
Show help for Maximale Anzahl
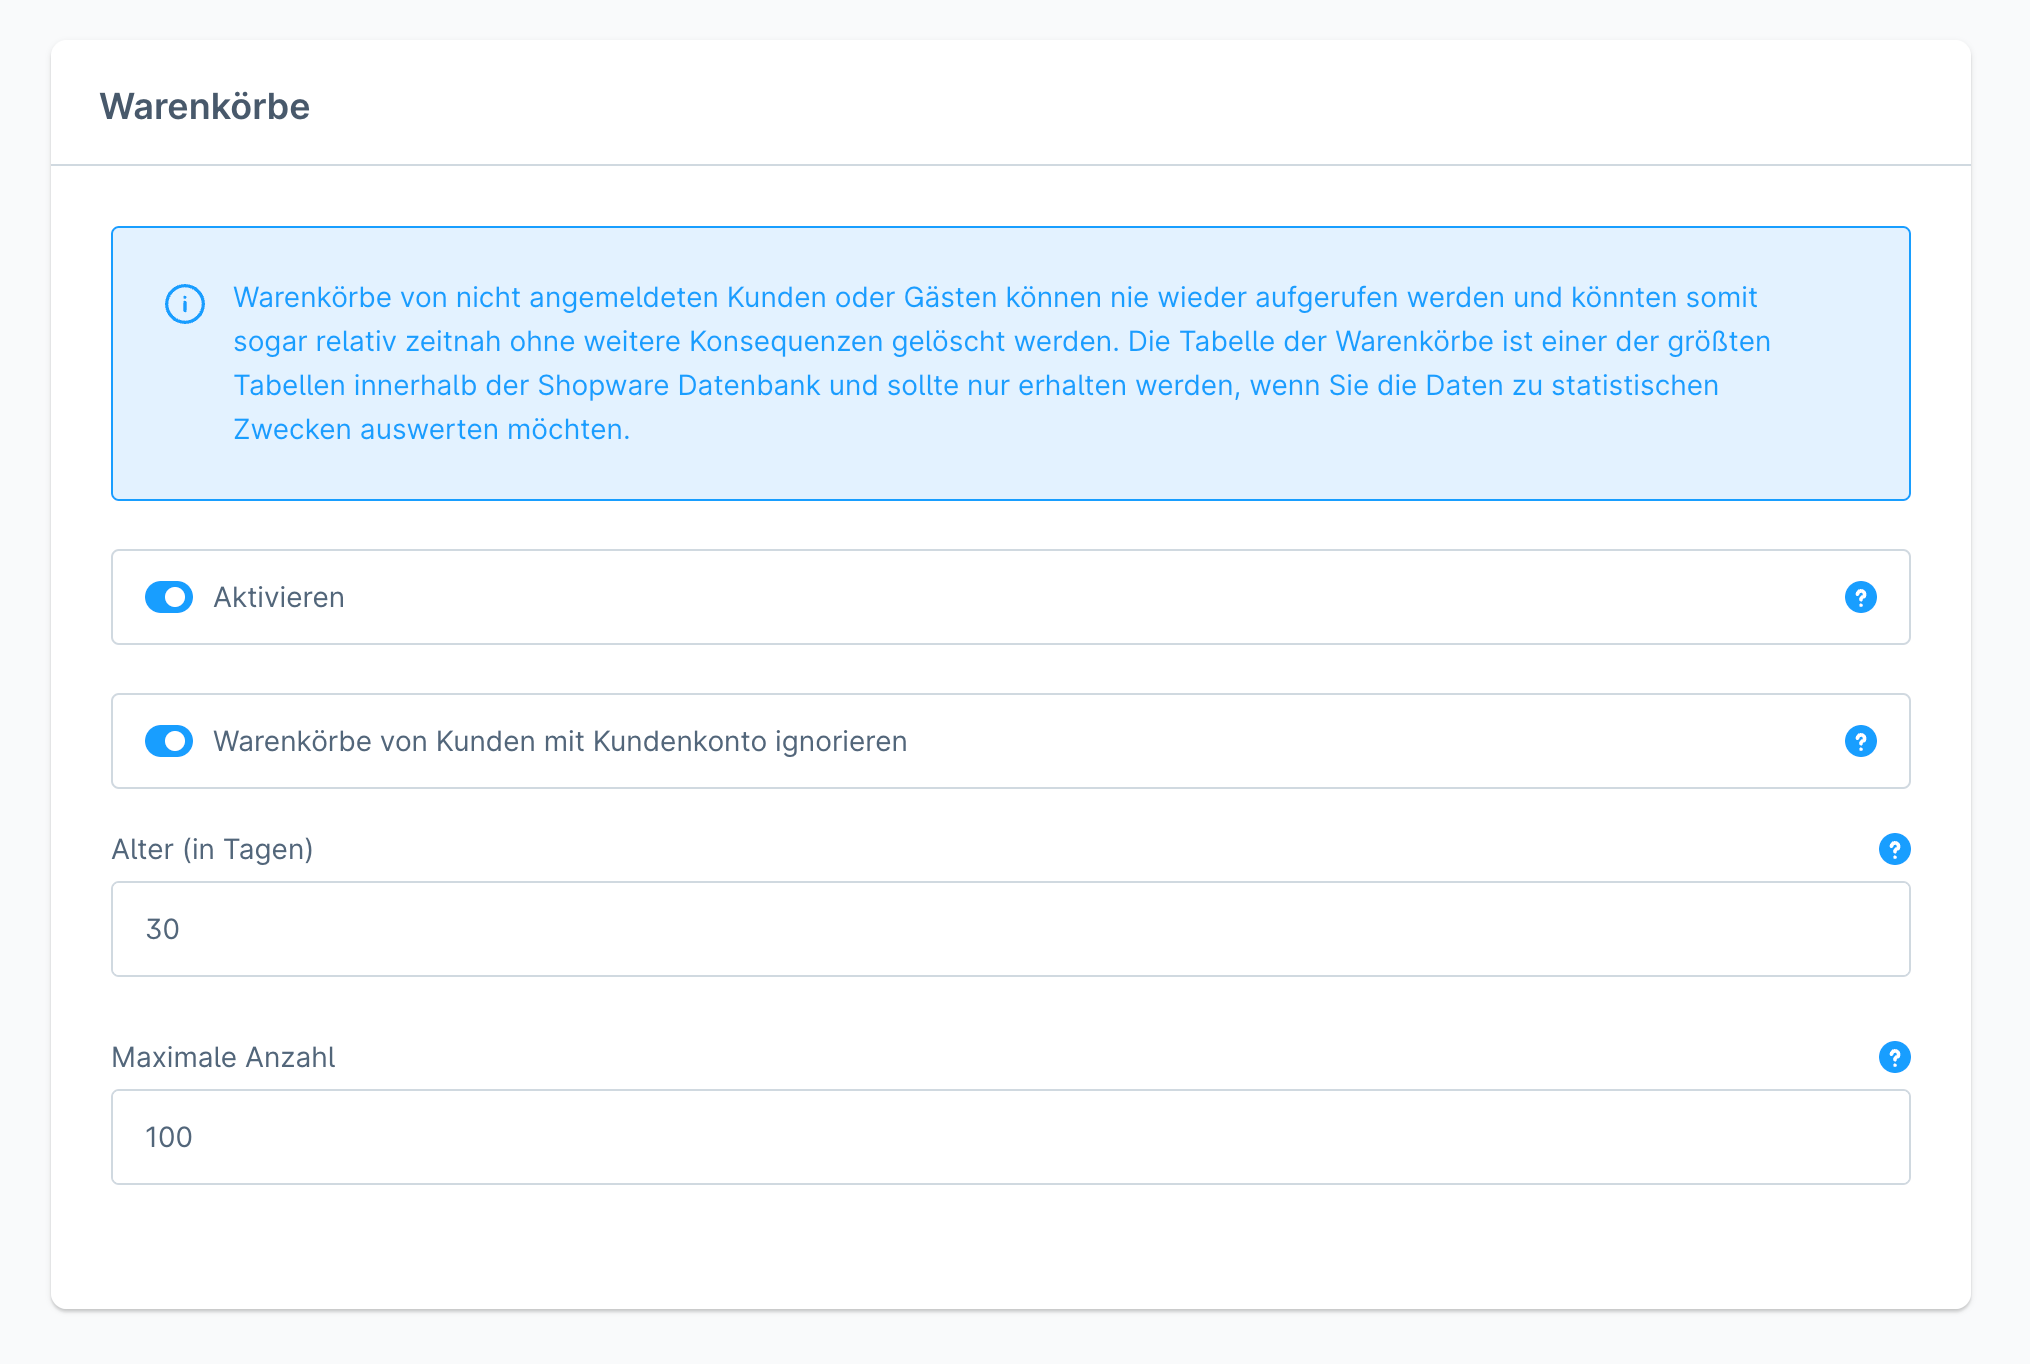pos(1894,1057)
